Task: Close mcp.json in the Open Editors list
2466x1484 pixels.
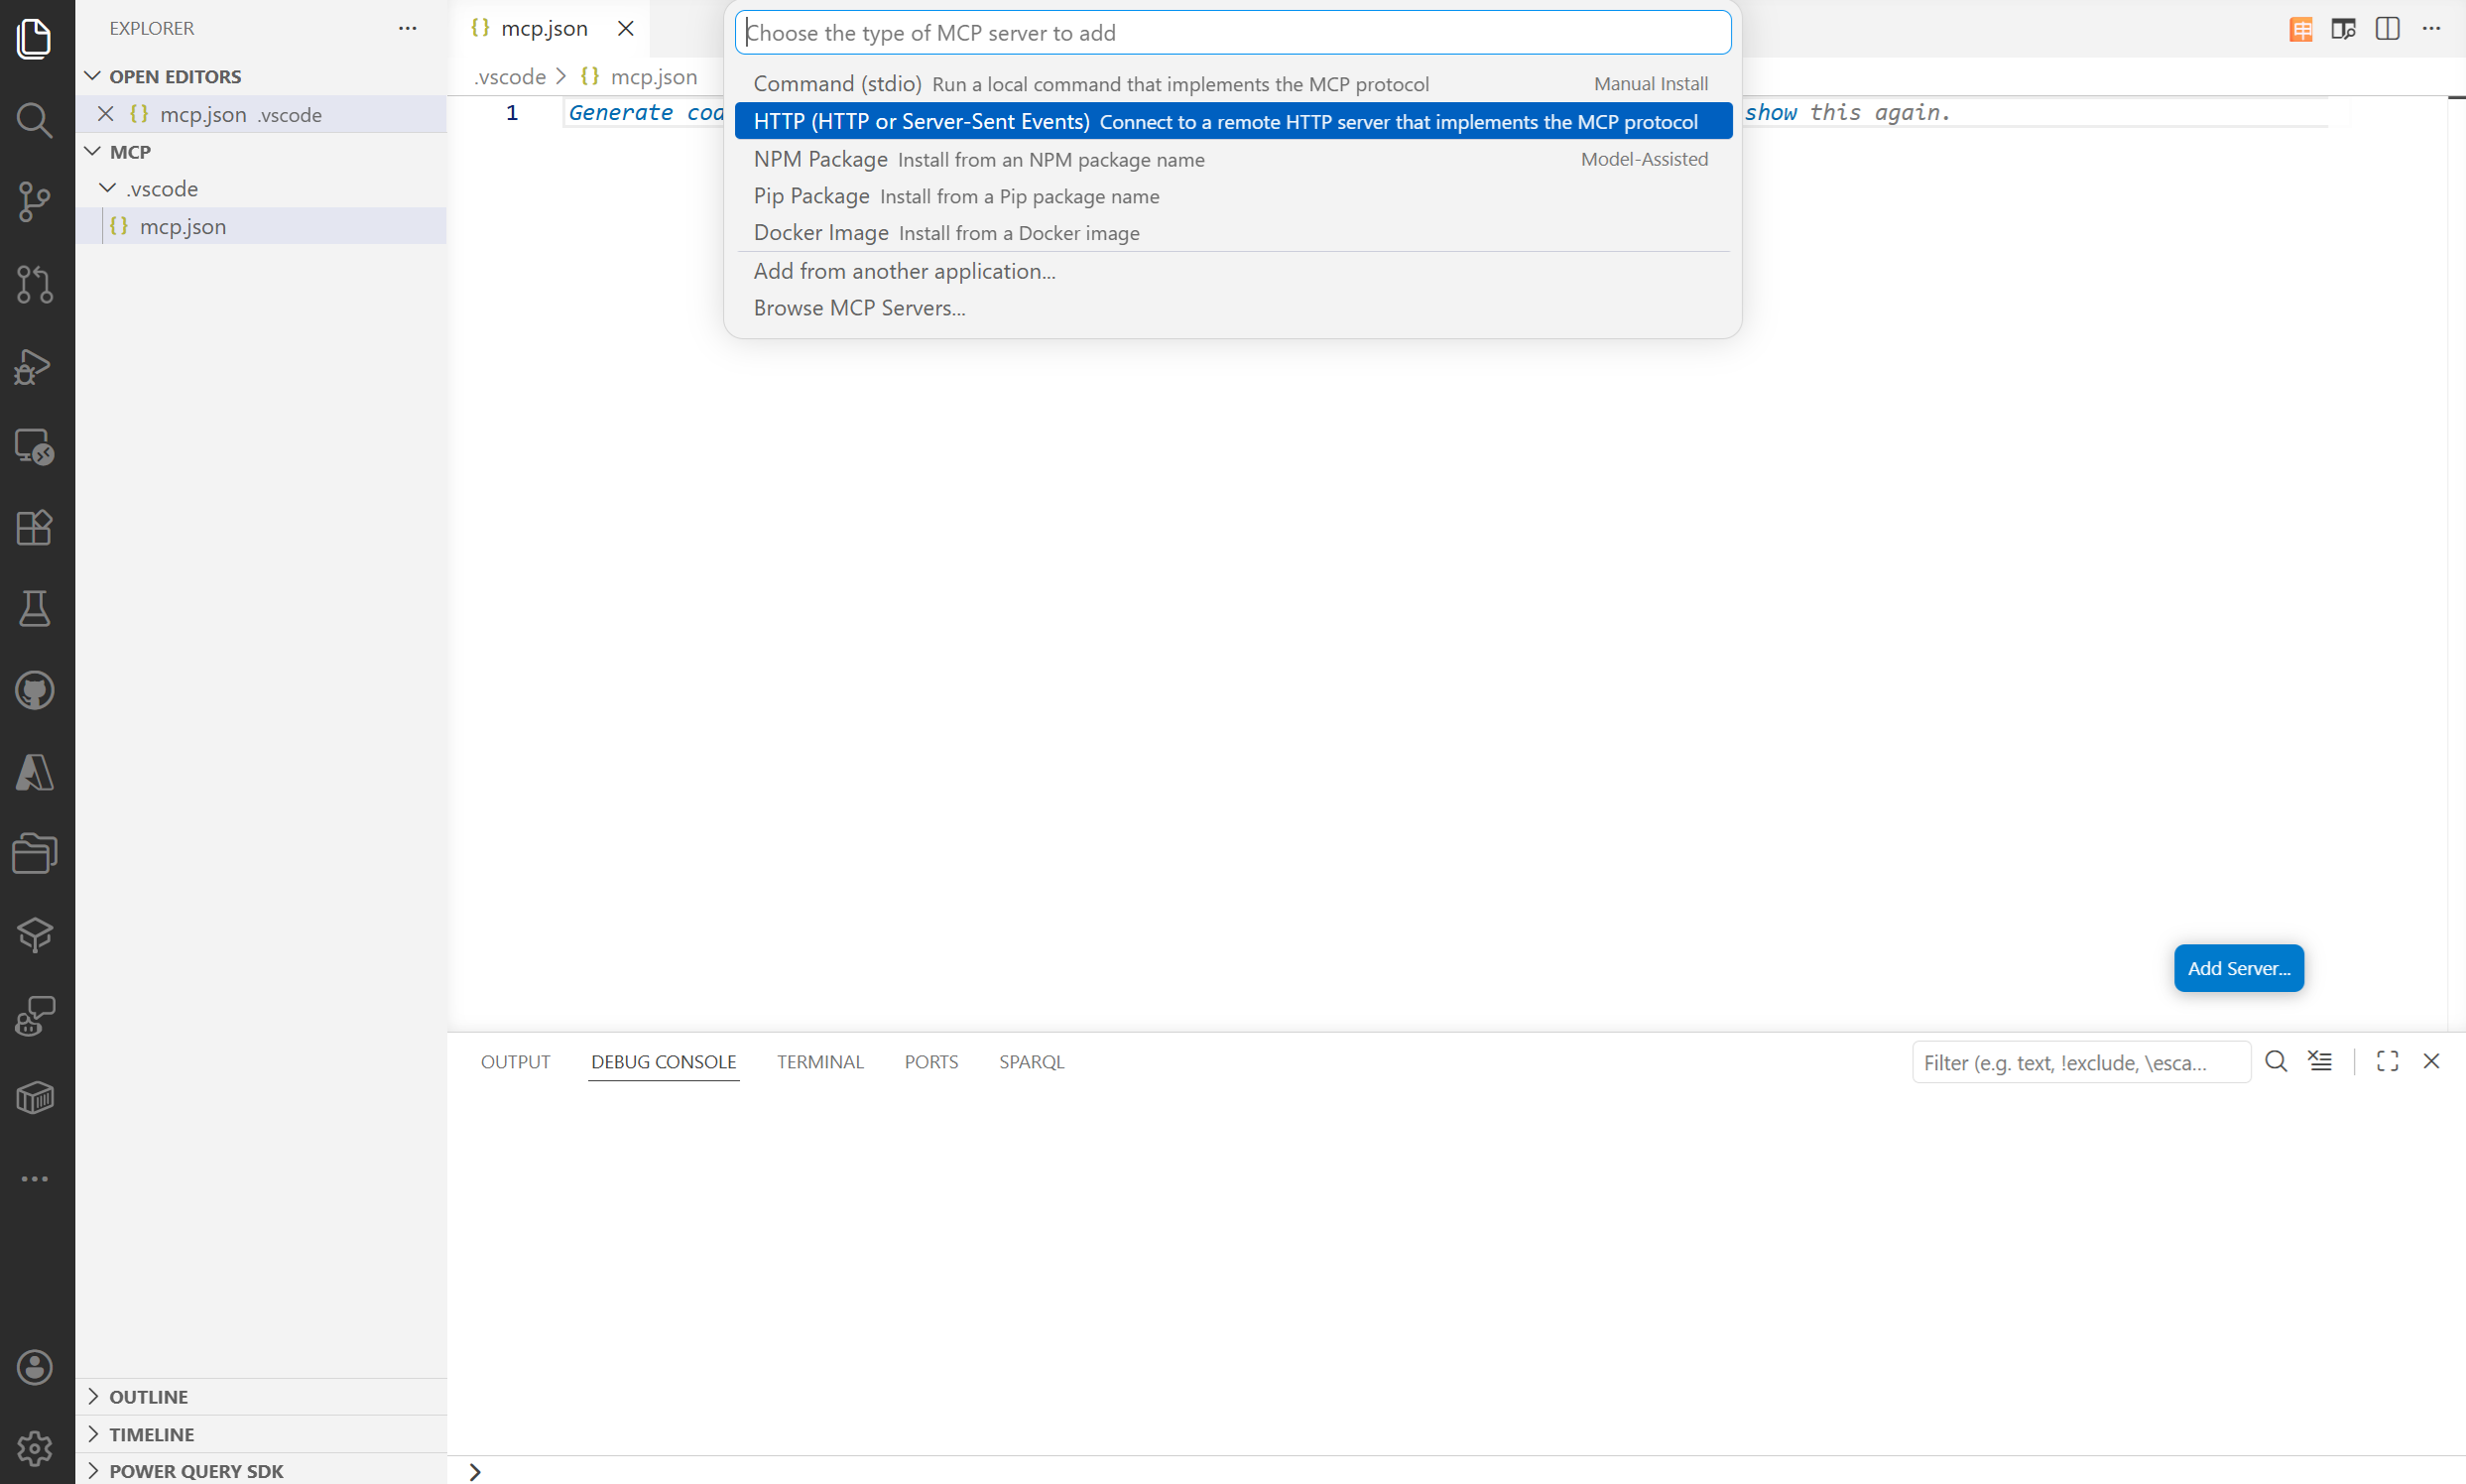Action: click(x=105, y=114)
